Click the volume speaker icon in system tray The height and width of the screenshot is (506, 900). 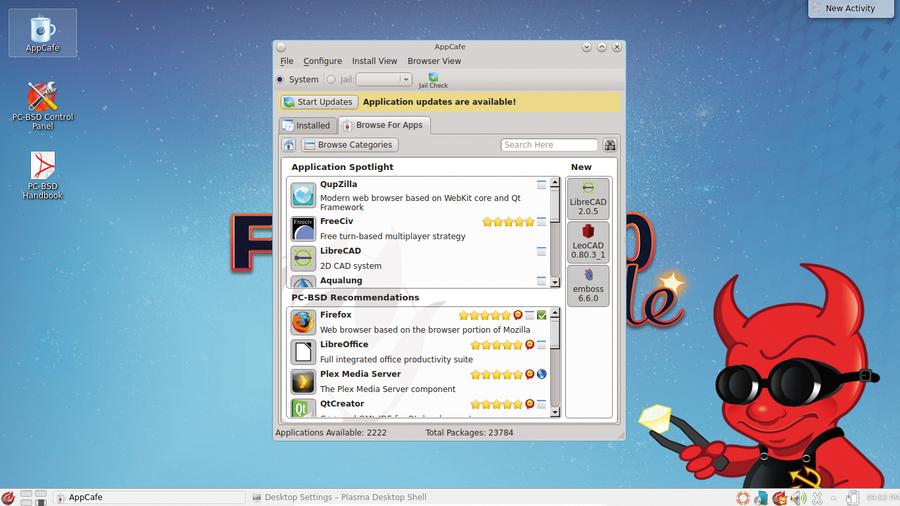click(798, 497)
